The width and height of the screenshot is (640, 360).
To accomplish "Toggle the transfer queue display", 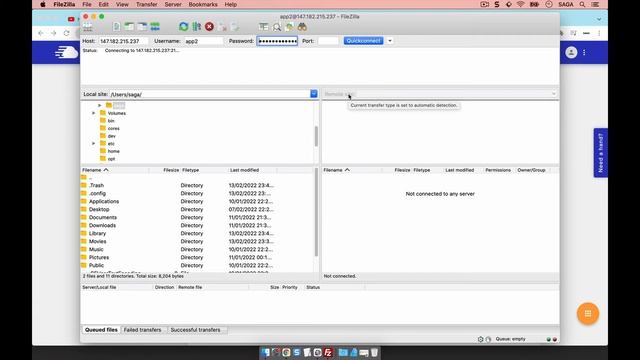I will coord(155,27).
